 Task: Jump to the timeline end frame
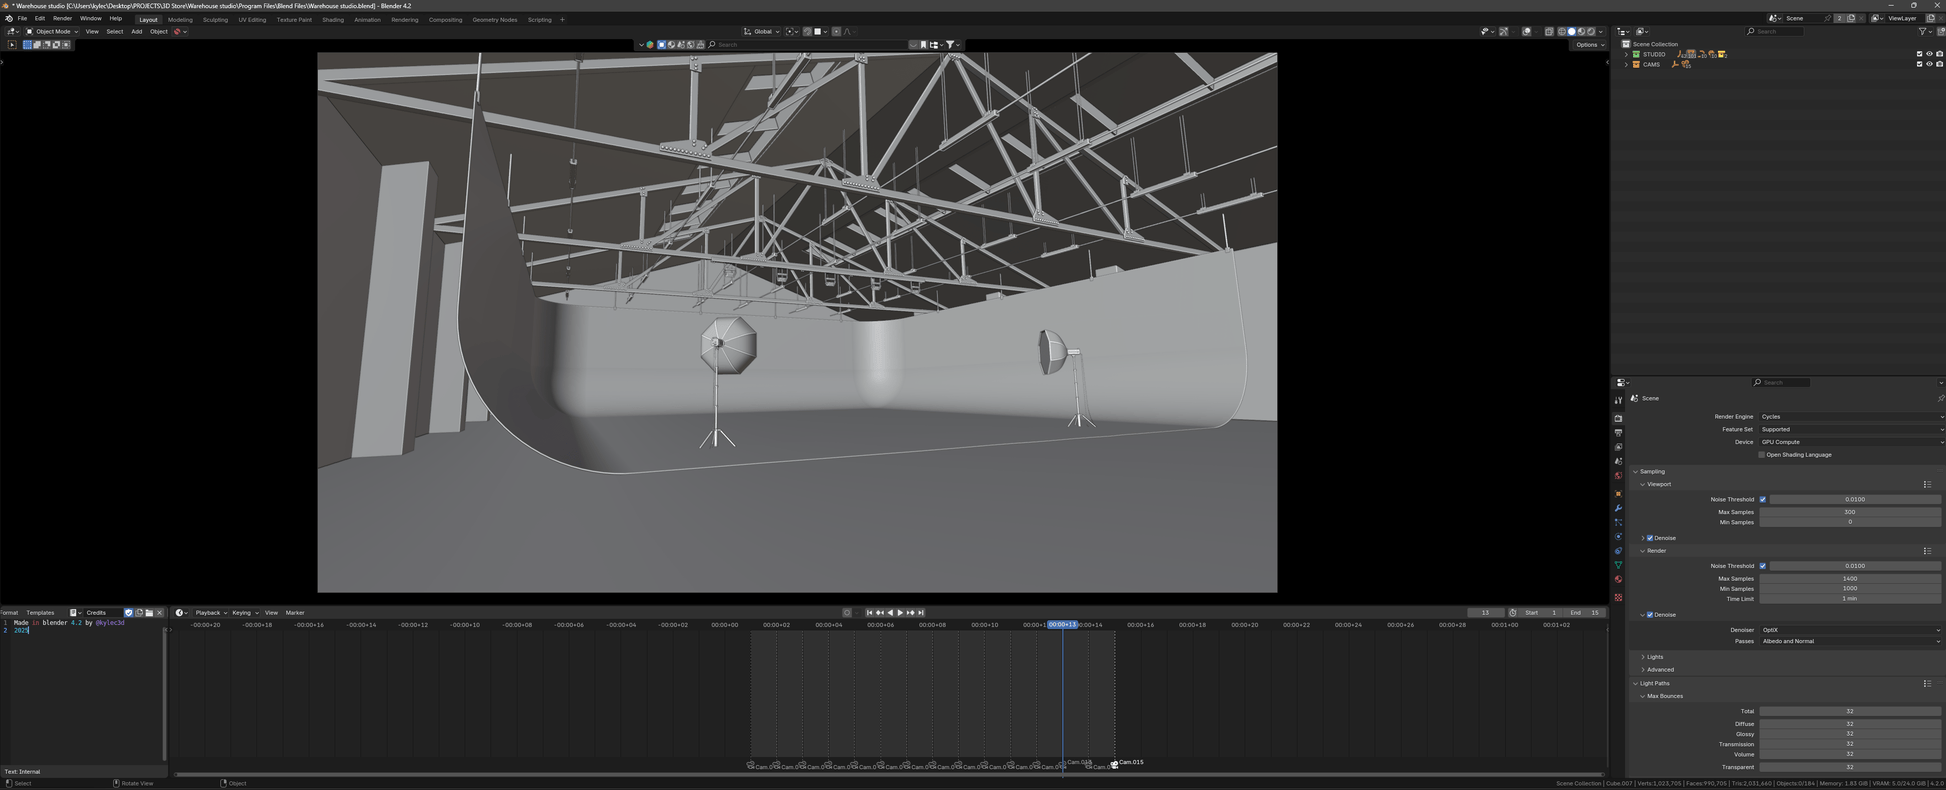pyautogui.click(x=921, y=613)
